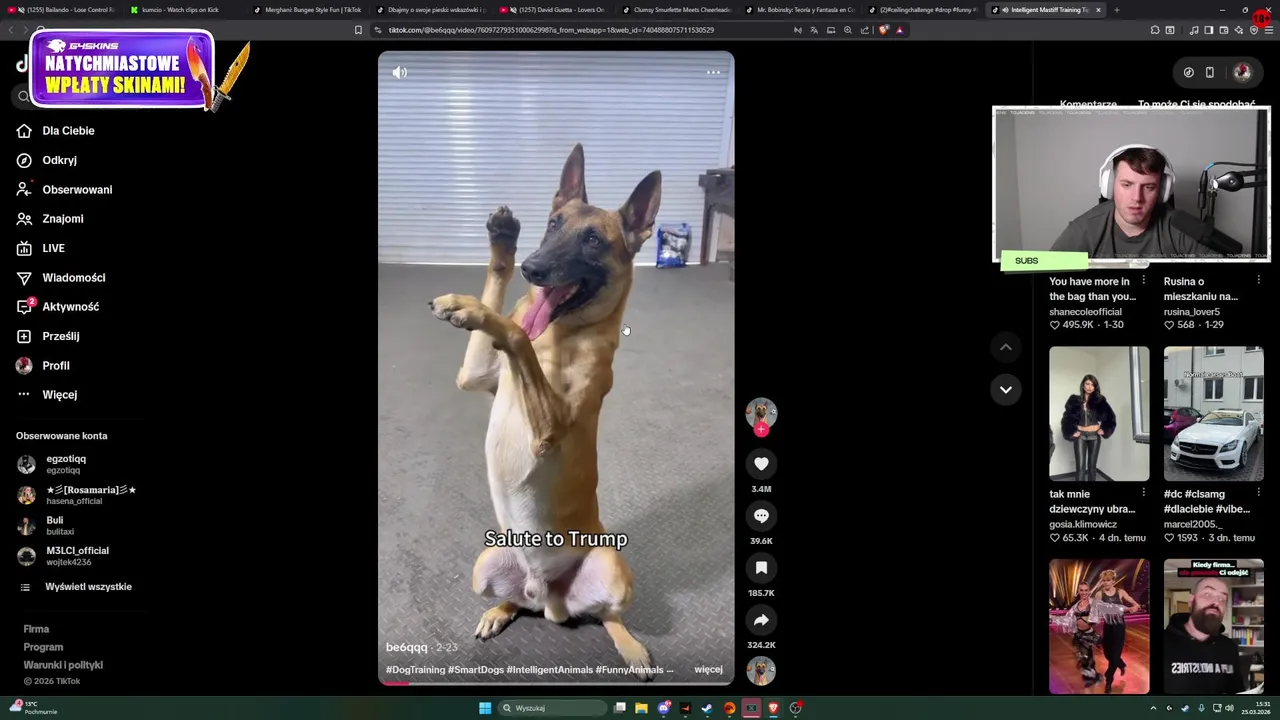The width and height of the screenshot is (1280, 720).
Task: Go to next video with down arrow
Action: click(1006, 389)
